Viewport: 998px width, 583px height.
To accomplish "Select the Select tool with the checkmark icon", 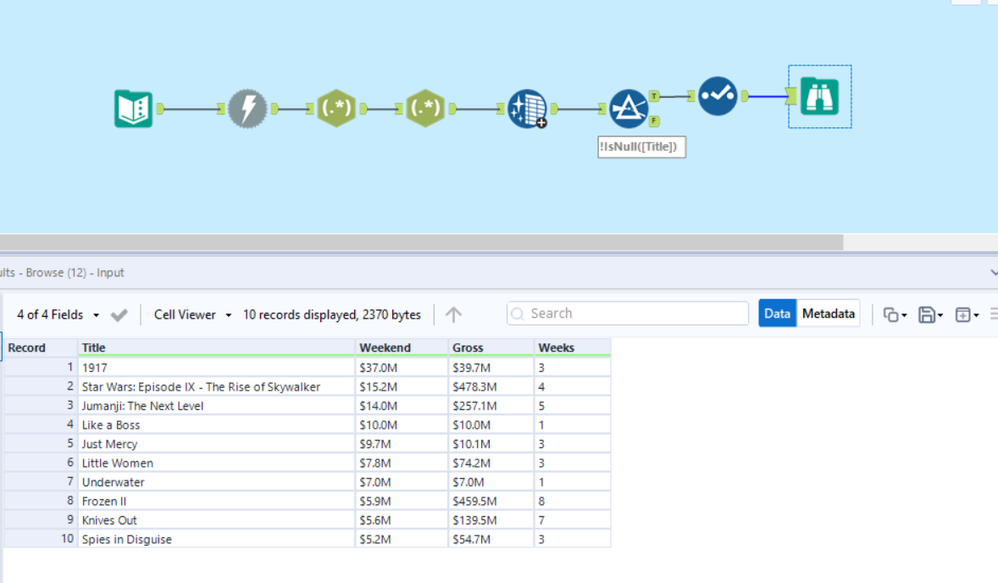I will point(718,97).
